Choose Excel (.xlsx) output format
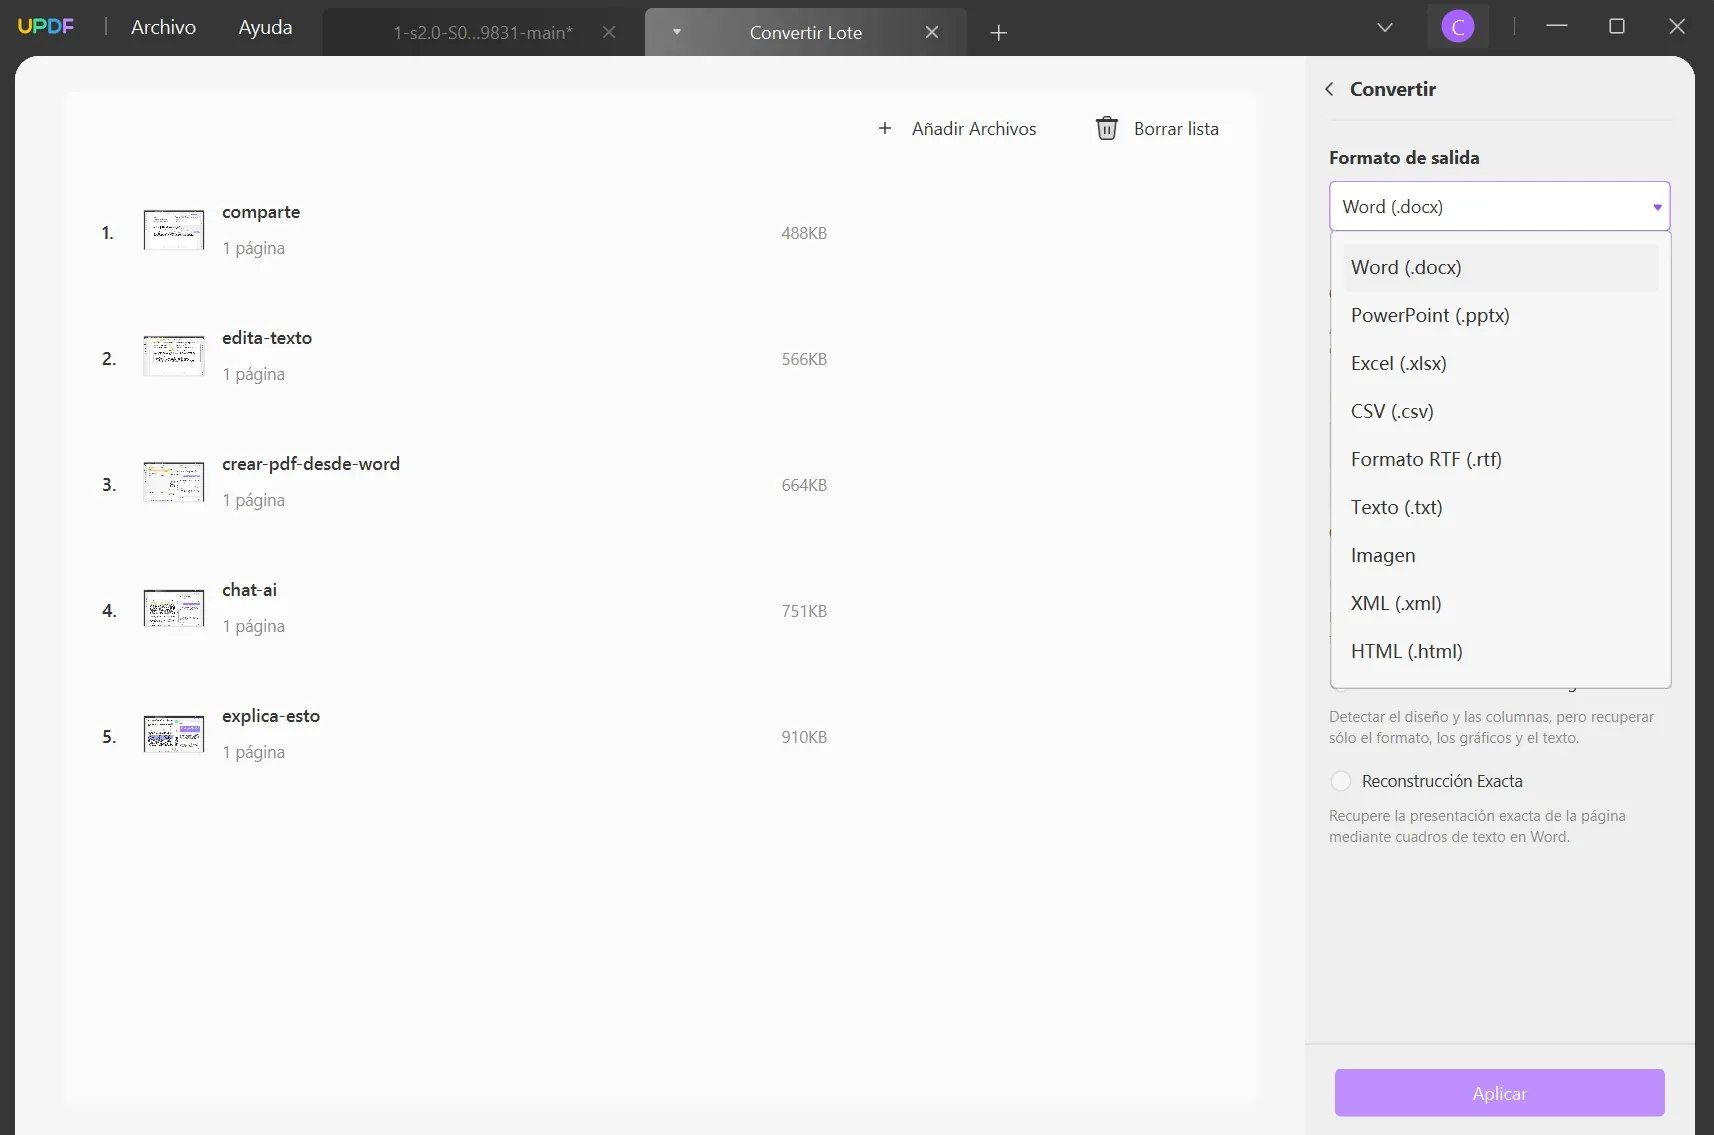Image resolution: width=1714 pixels, height=1135 pixels. click(x=1500, y=363)
